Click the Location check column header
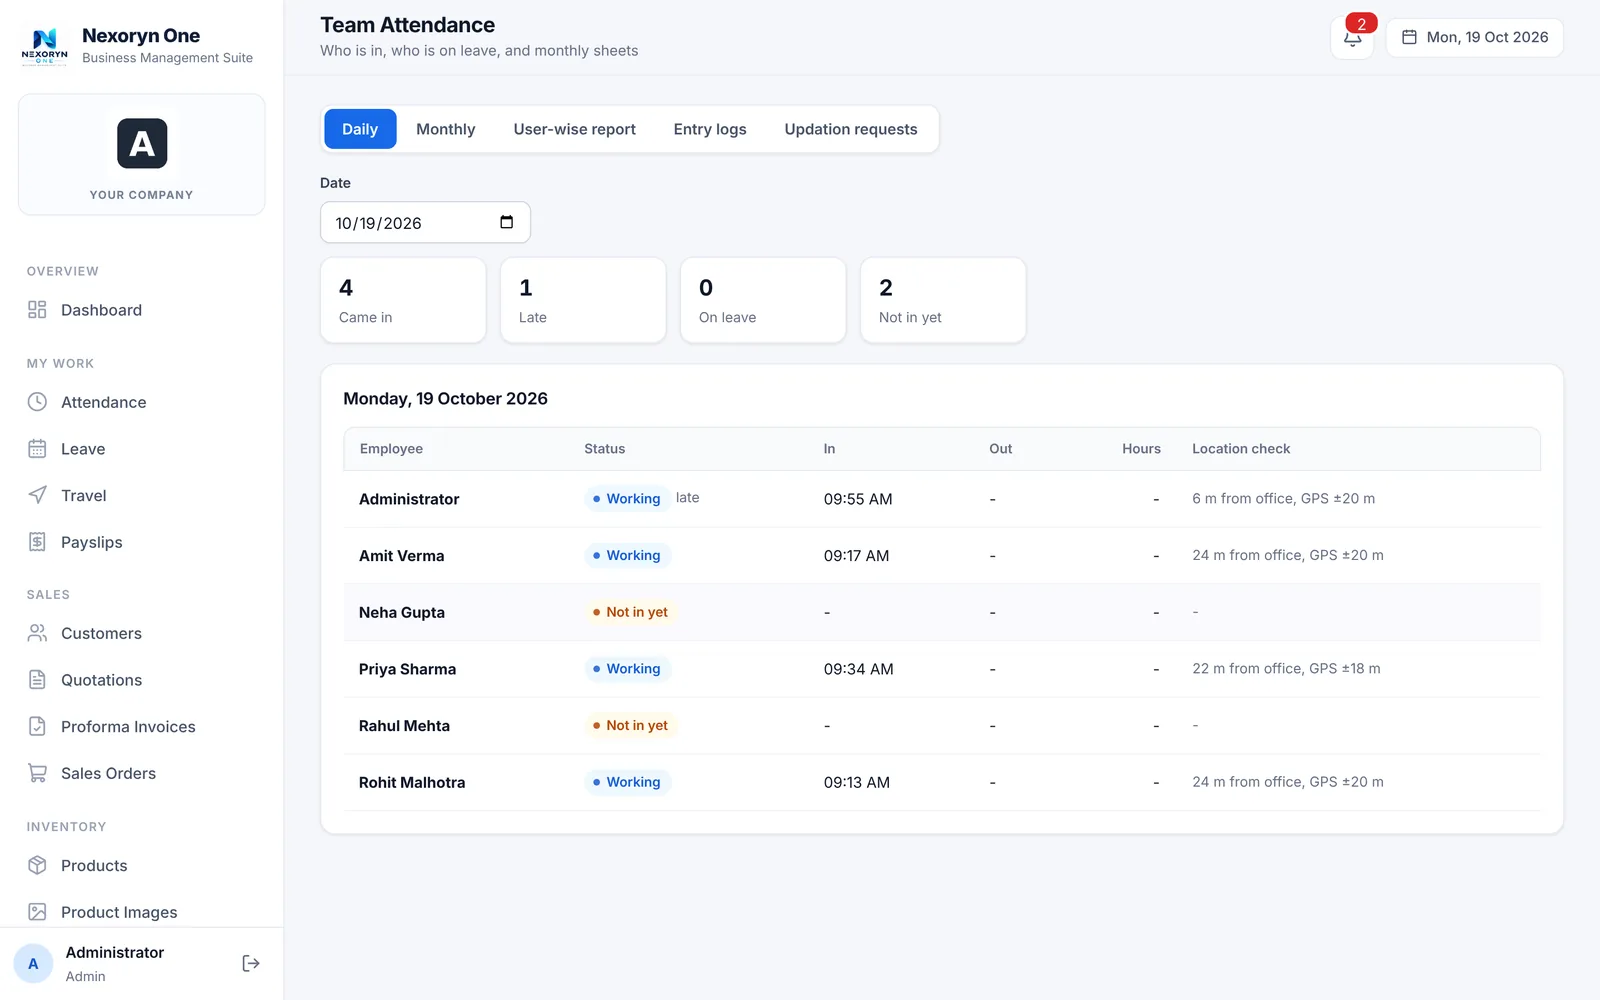The width and height of the screenshot is (1600, 1000). pyautogui.click(x=1241, y=449)
